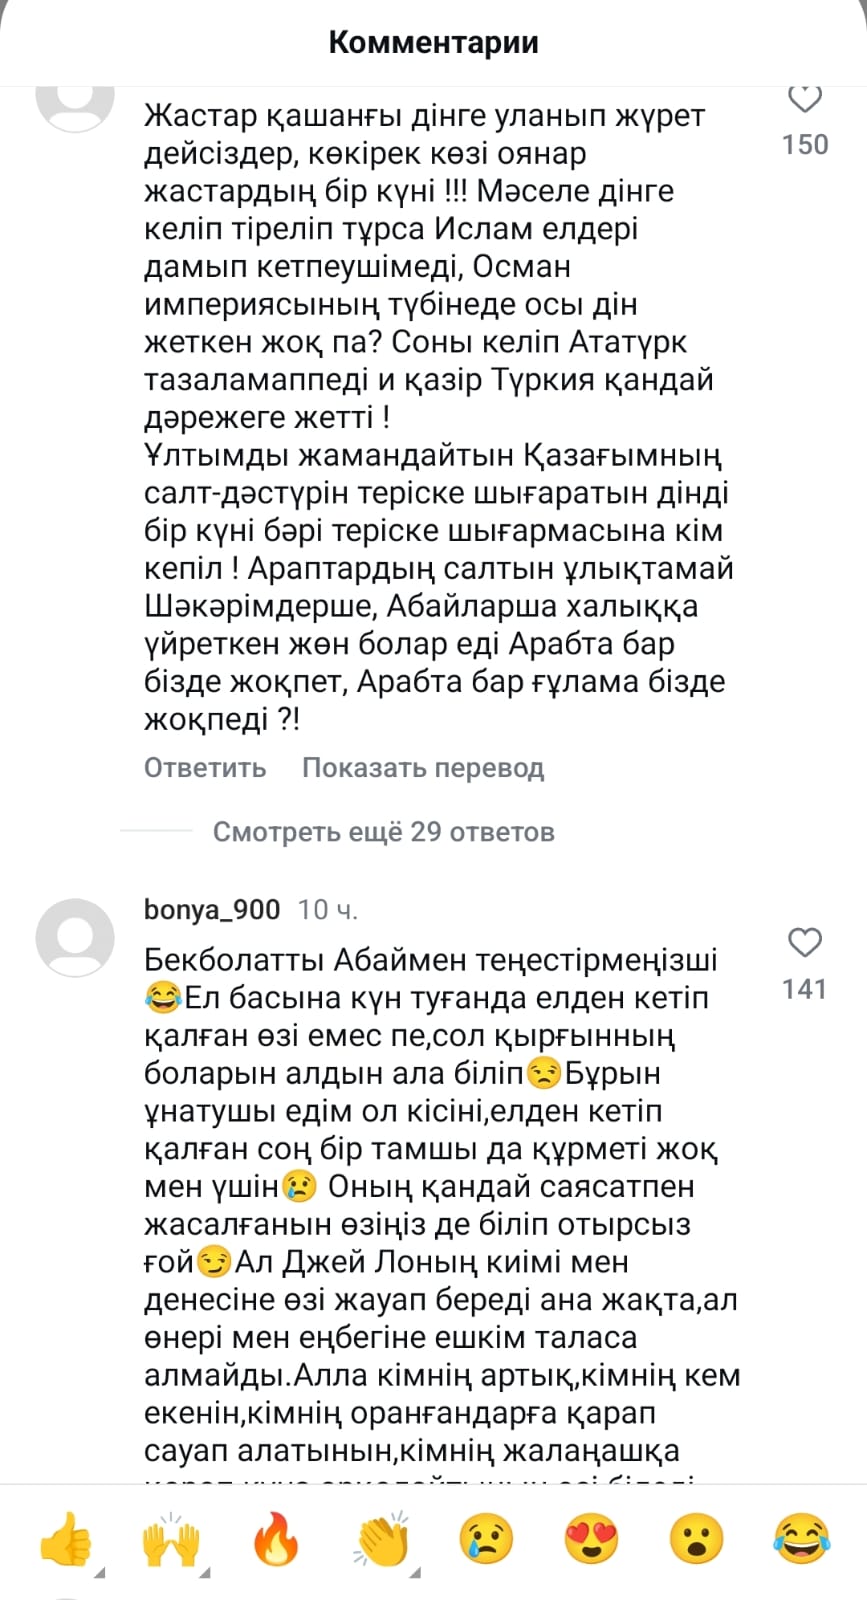This screenshot has height=1600, width=867.
Task: Tap the thumbs up emoji reaction
Action: 67,1539
